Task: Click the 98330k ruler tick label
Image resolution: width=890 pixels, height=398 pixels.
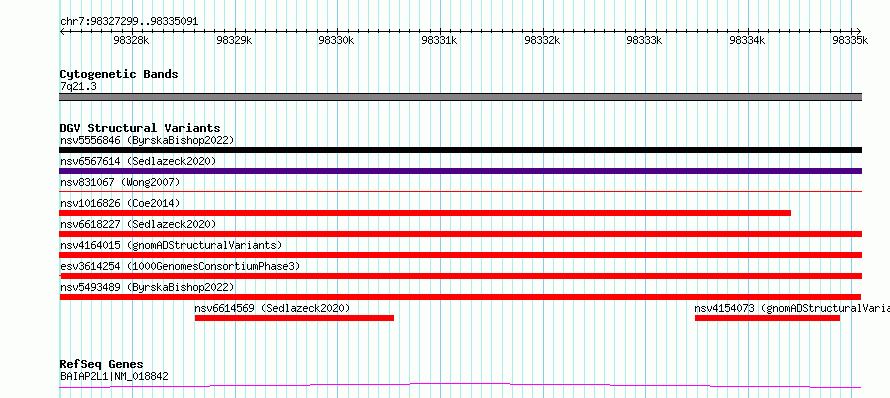Action: tap(337, 40)
